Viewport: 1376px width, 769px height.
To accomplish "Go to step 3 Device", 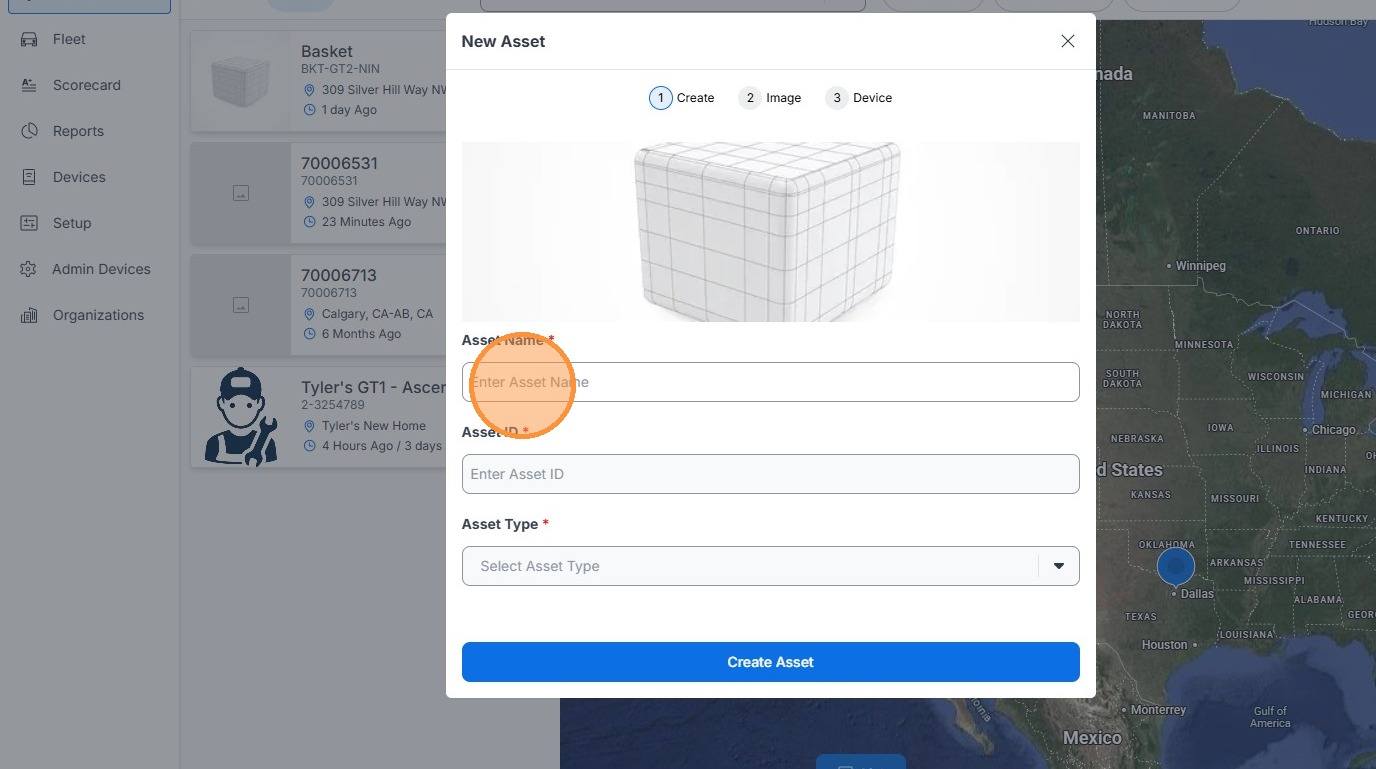I will tap(859, 98).
